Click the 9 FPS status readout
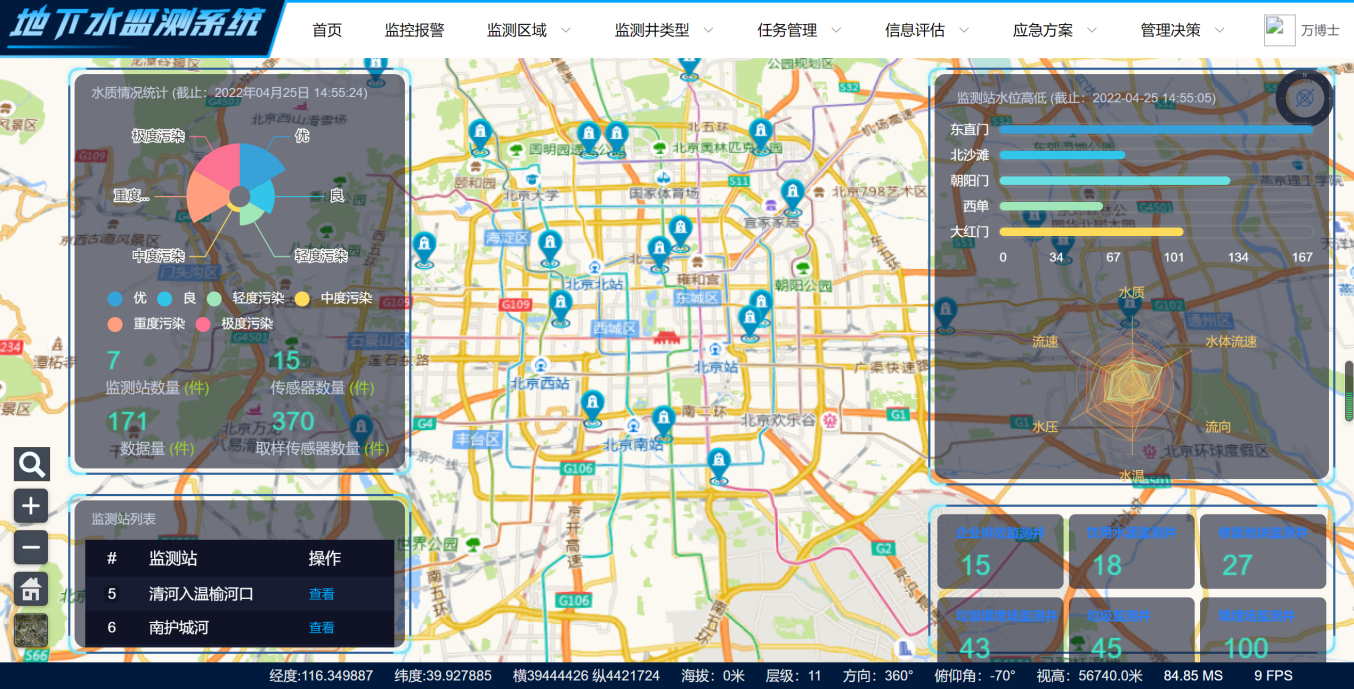1354x689 pixels. (1273, 676)
